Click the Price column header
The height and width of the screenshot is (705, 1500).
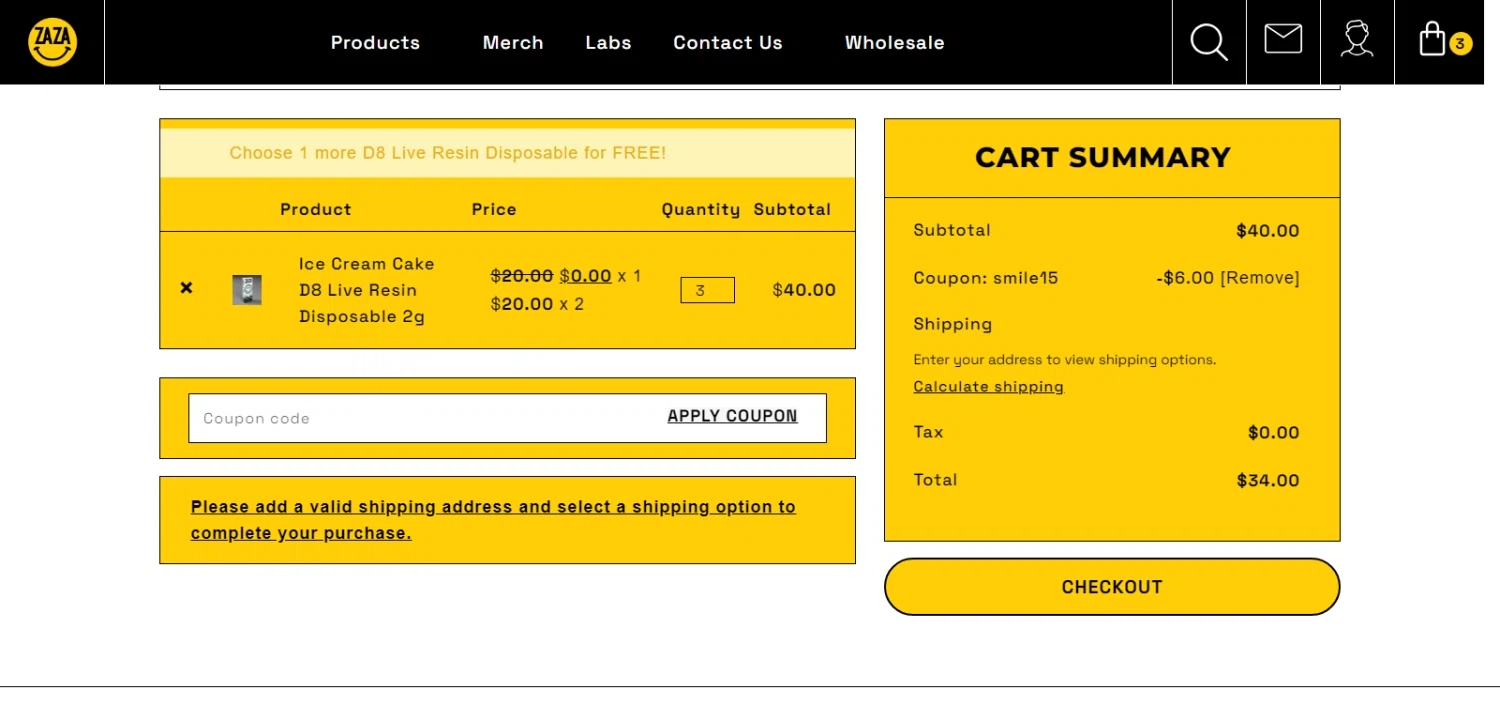tap(494, 209)
